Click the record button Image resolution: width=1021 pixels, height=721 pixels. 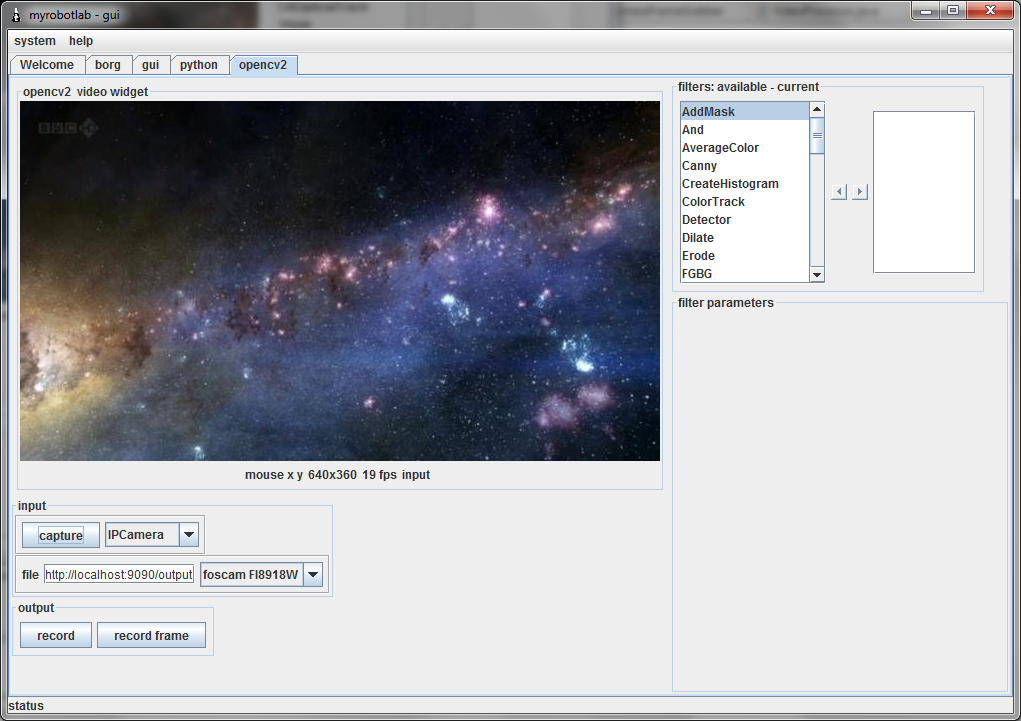(x=56, y=636)
